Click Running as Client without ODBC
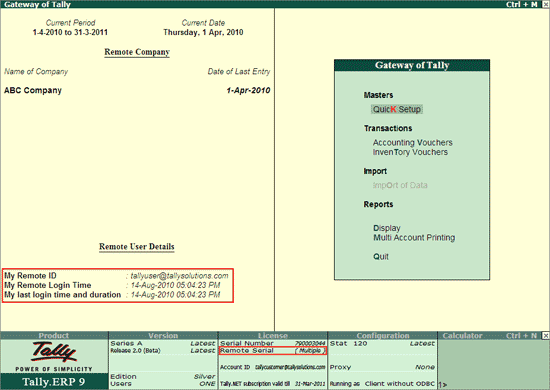Viewport: 550px width, 390px height. 382,384
